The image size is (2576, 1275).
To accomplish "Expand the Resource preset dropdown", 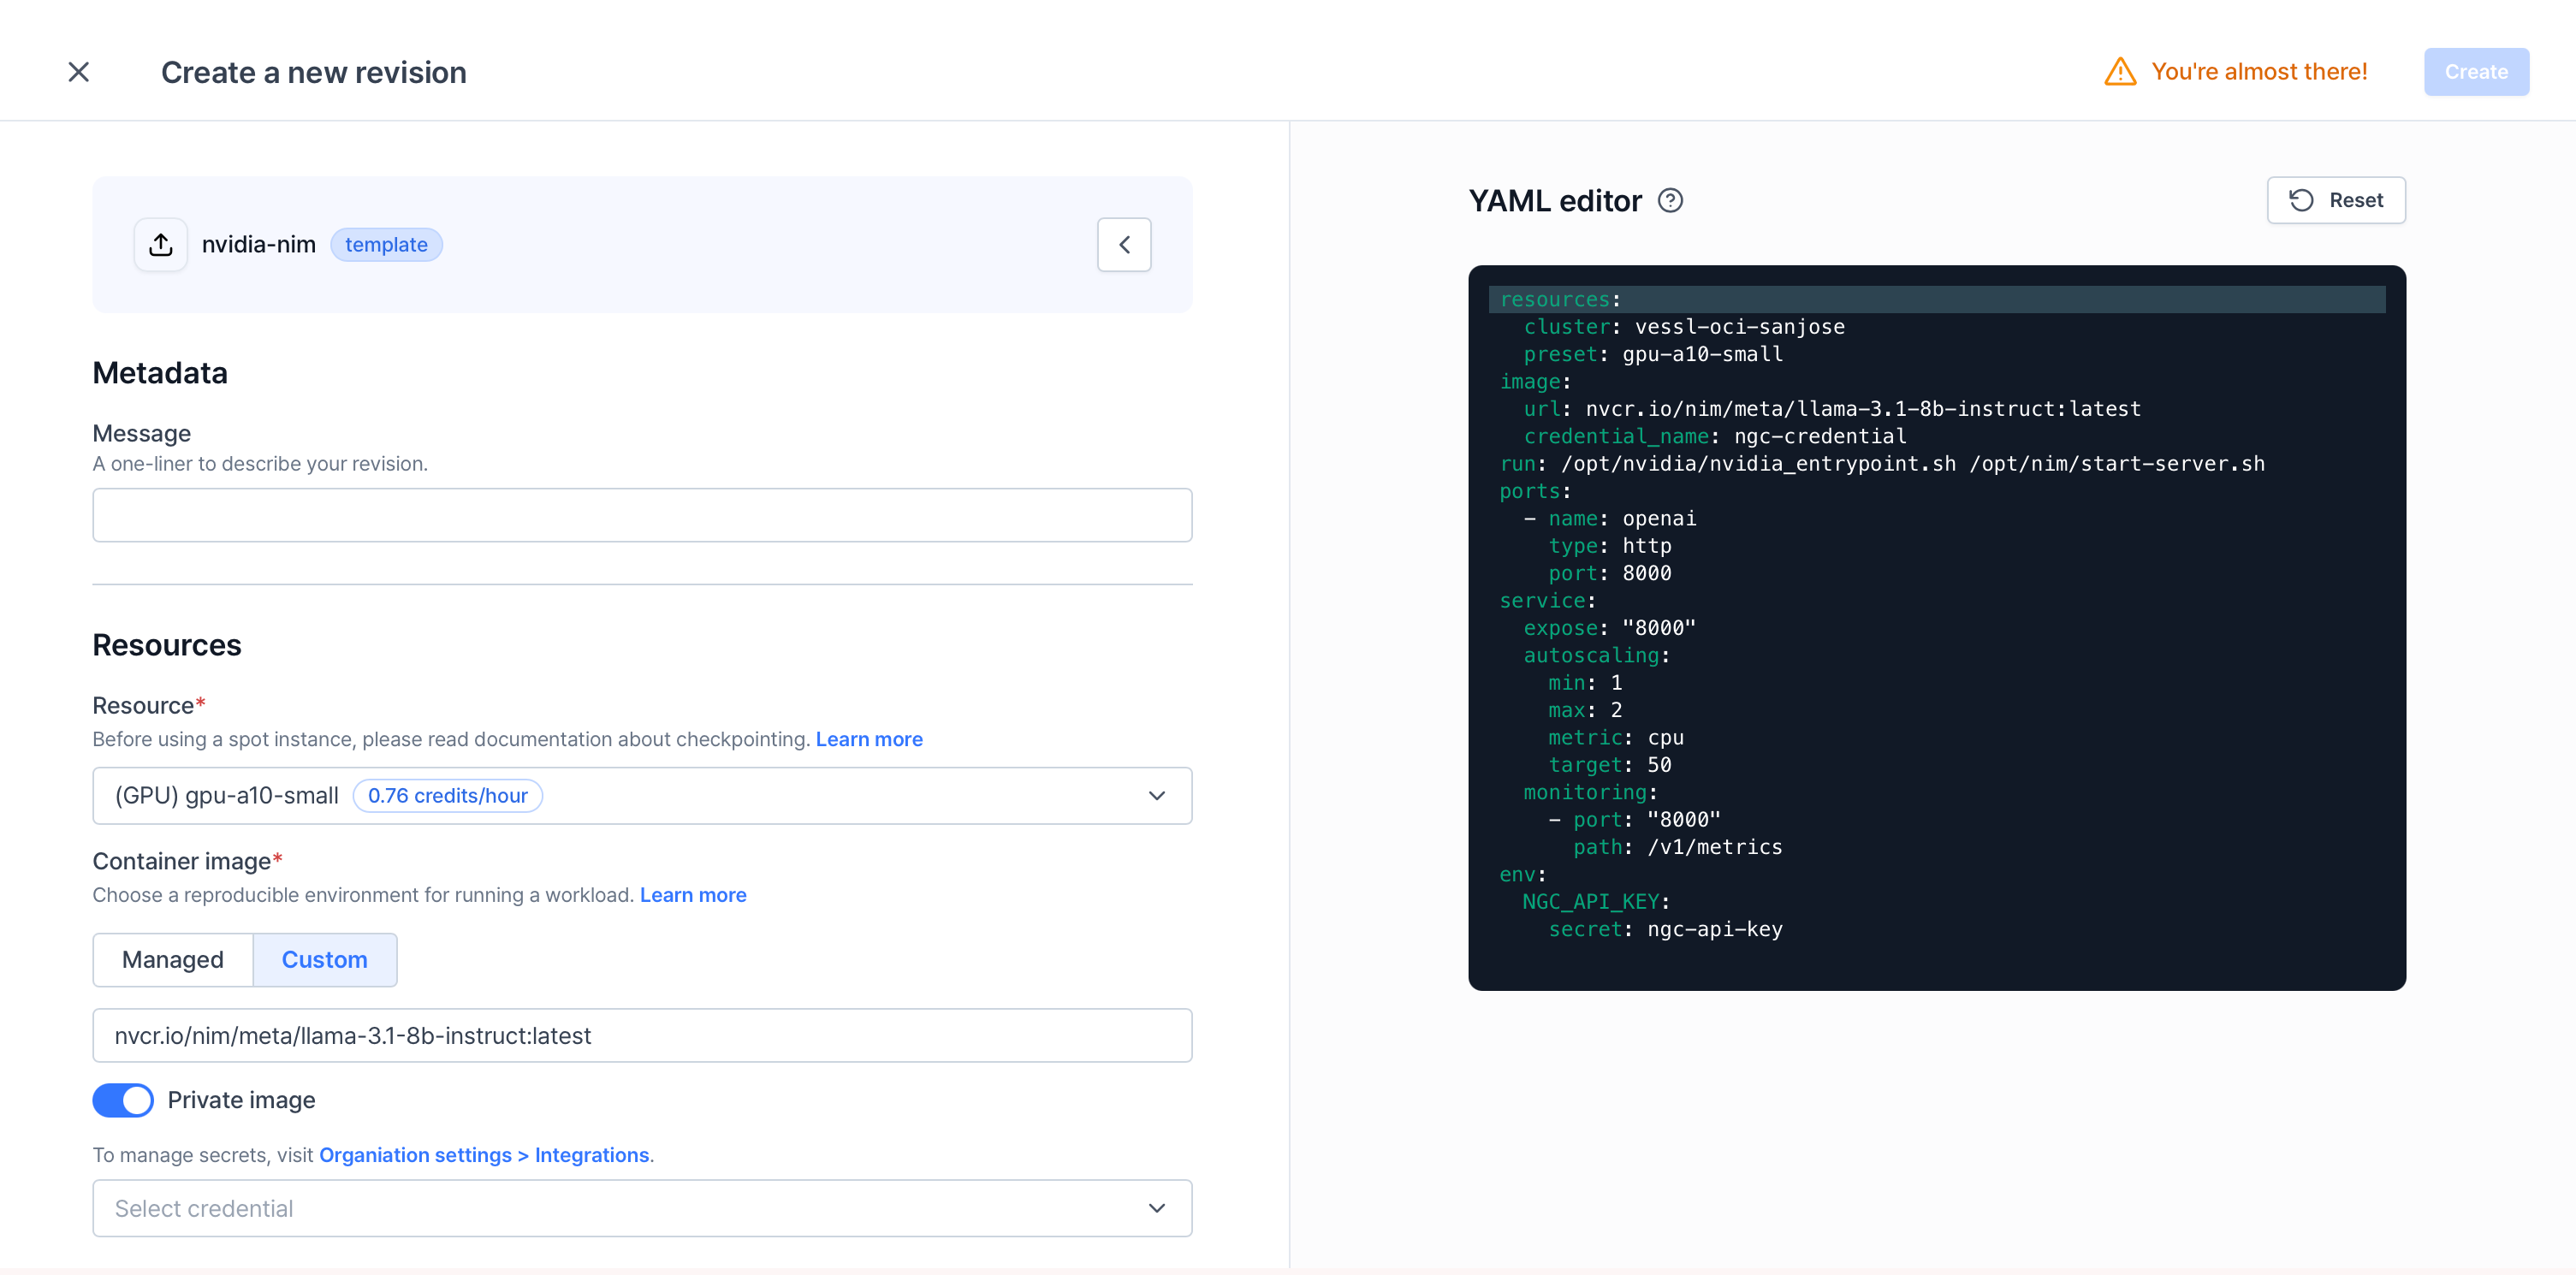I will click(640, 796).
